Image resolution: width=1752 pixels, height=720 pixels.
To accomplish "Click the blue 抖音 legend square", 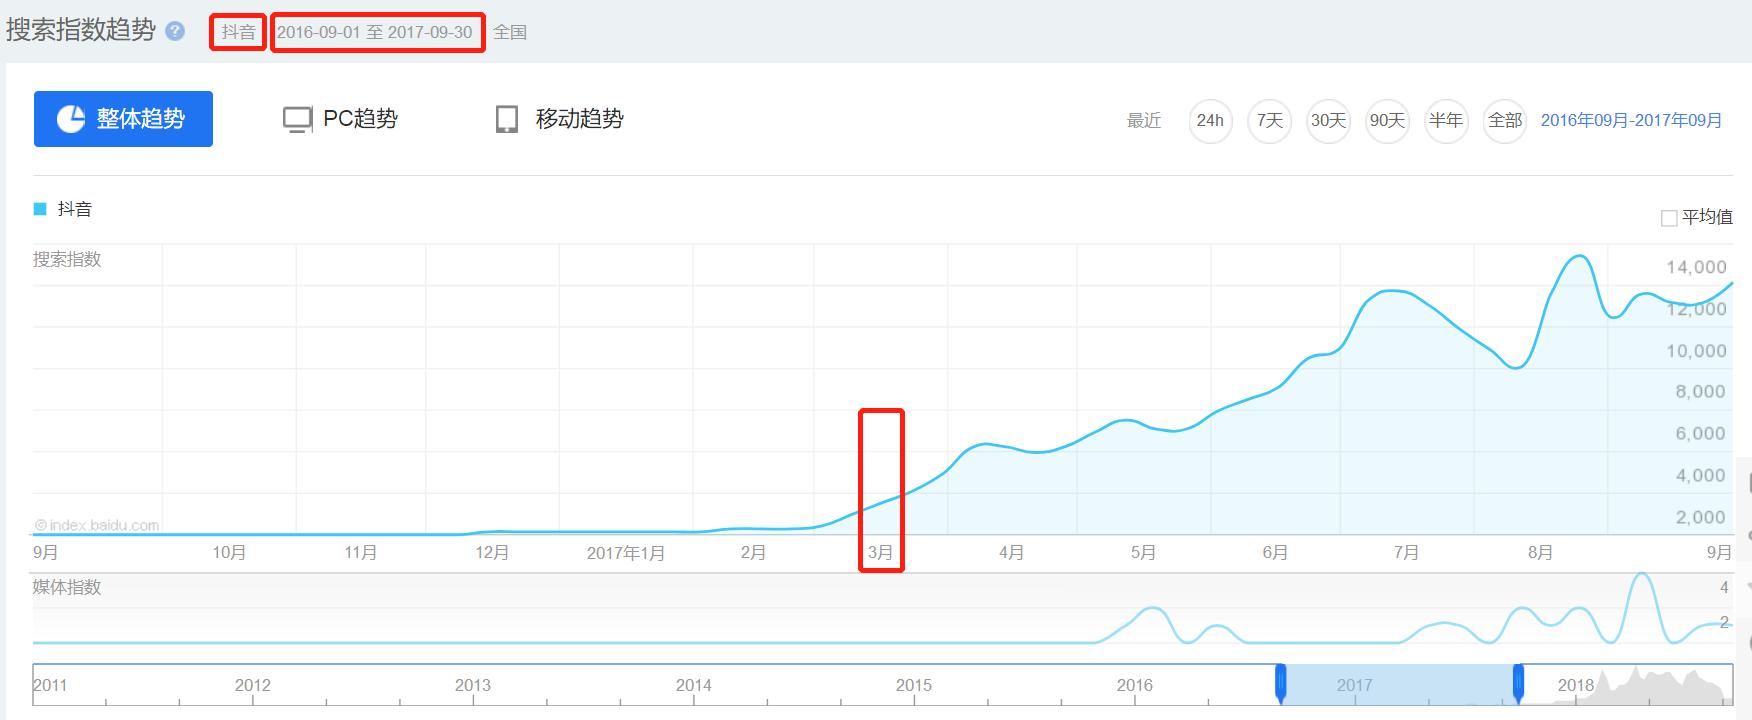I will coord(40,209).
